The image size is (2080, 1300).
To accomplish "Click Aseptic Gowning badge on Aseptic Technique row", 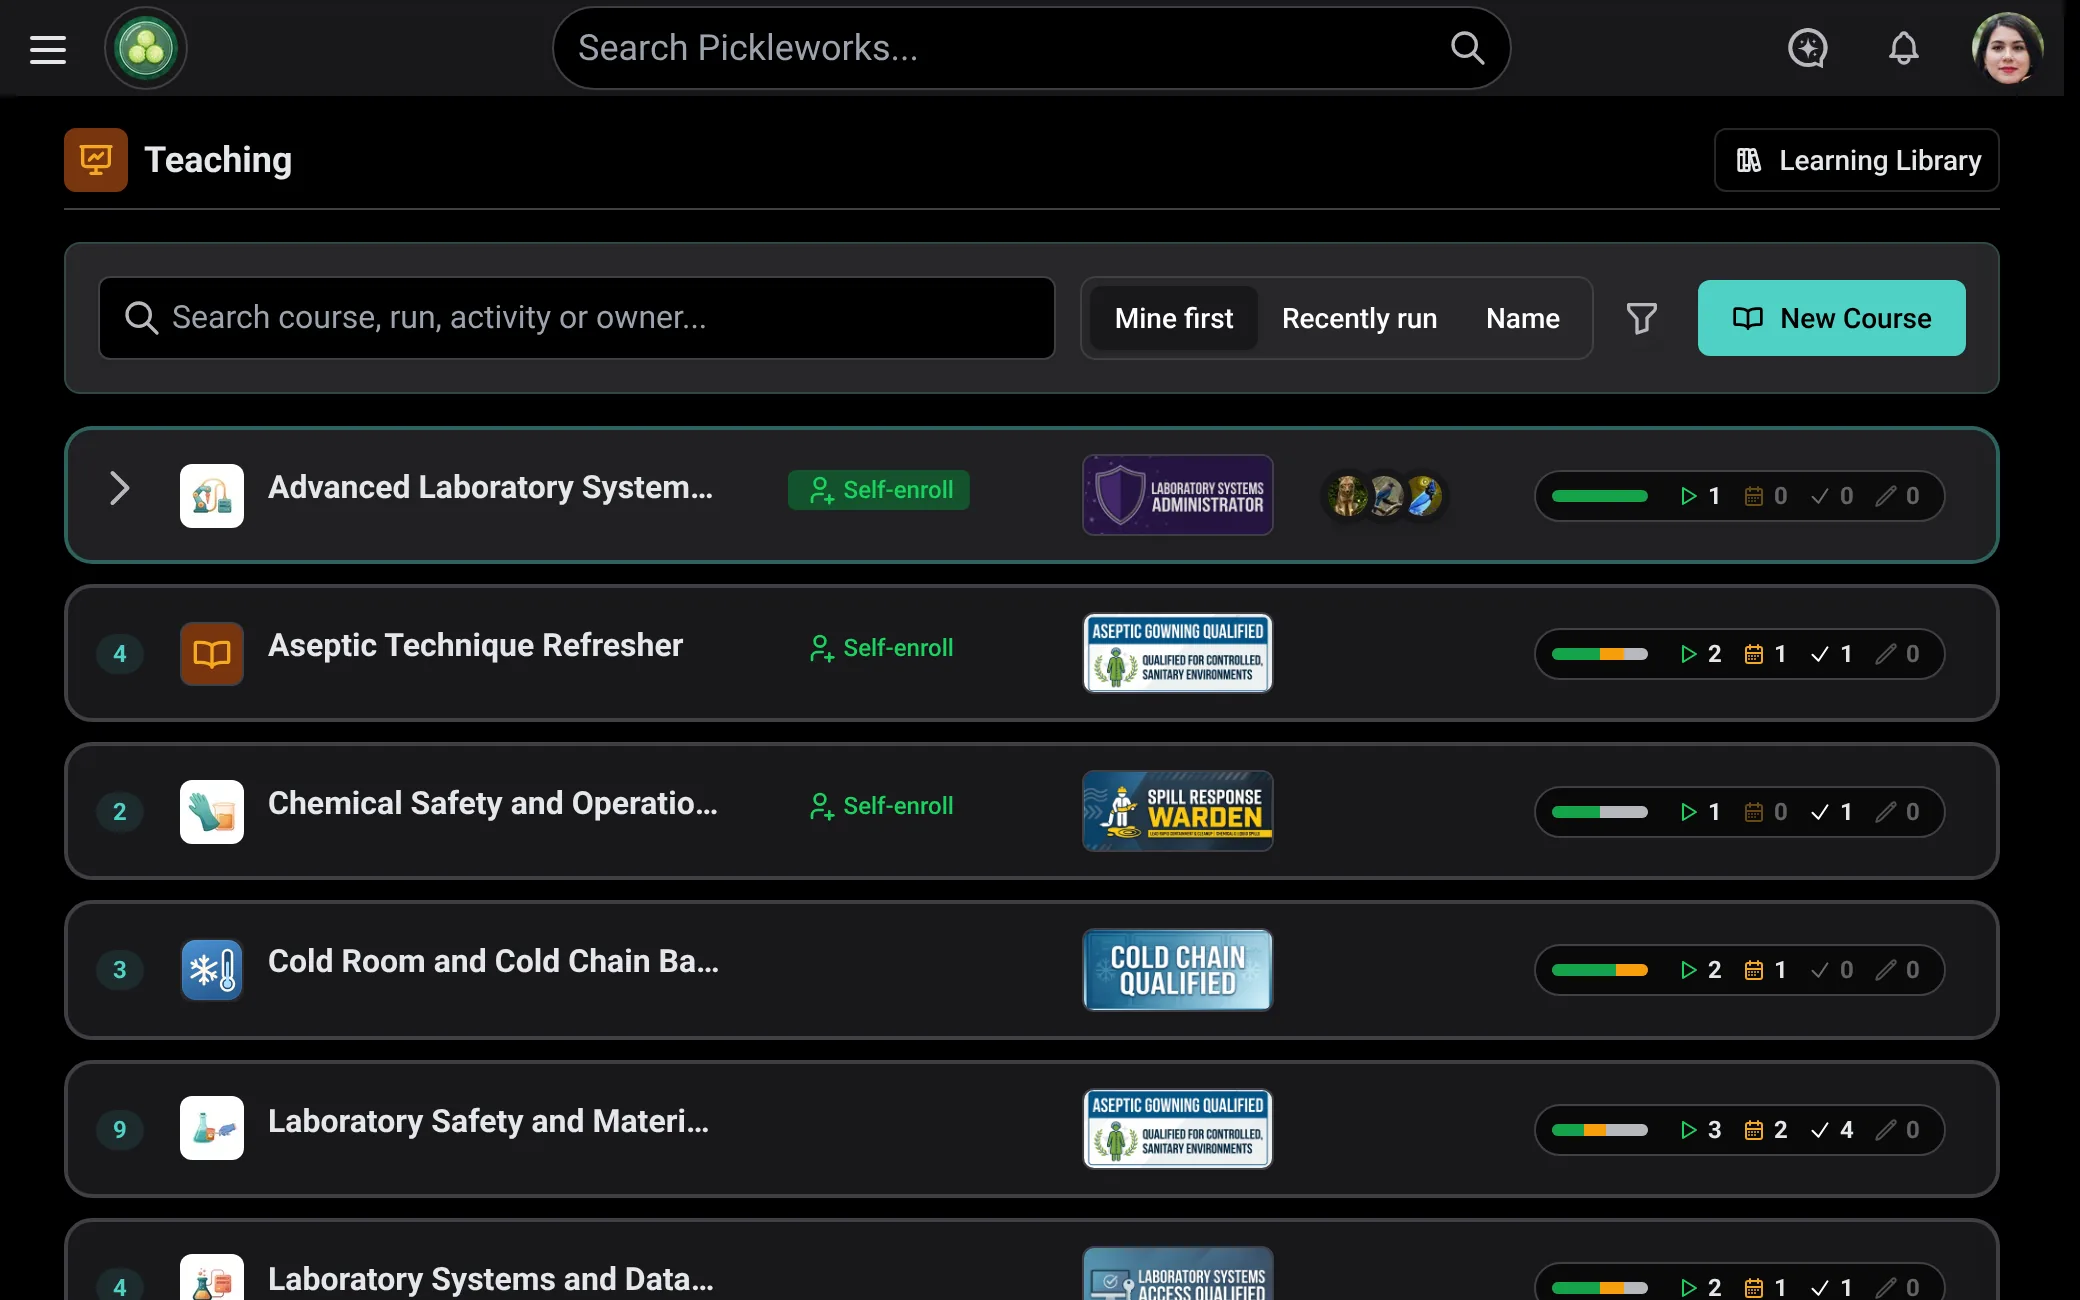I will tap(1178, 653).
